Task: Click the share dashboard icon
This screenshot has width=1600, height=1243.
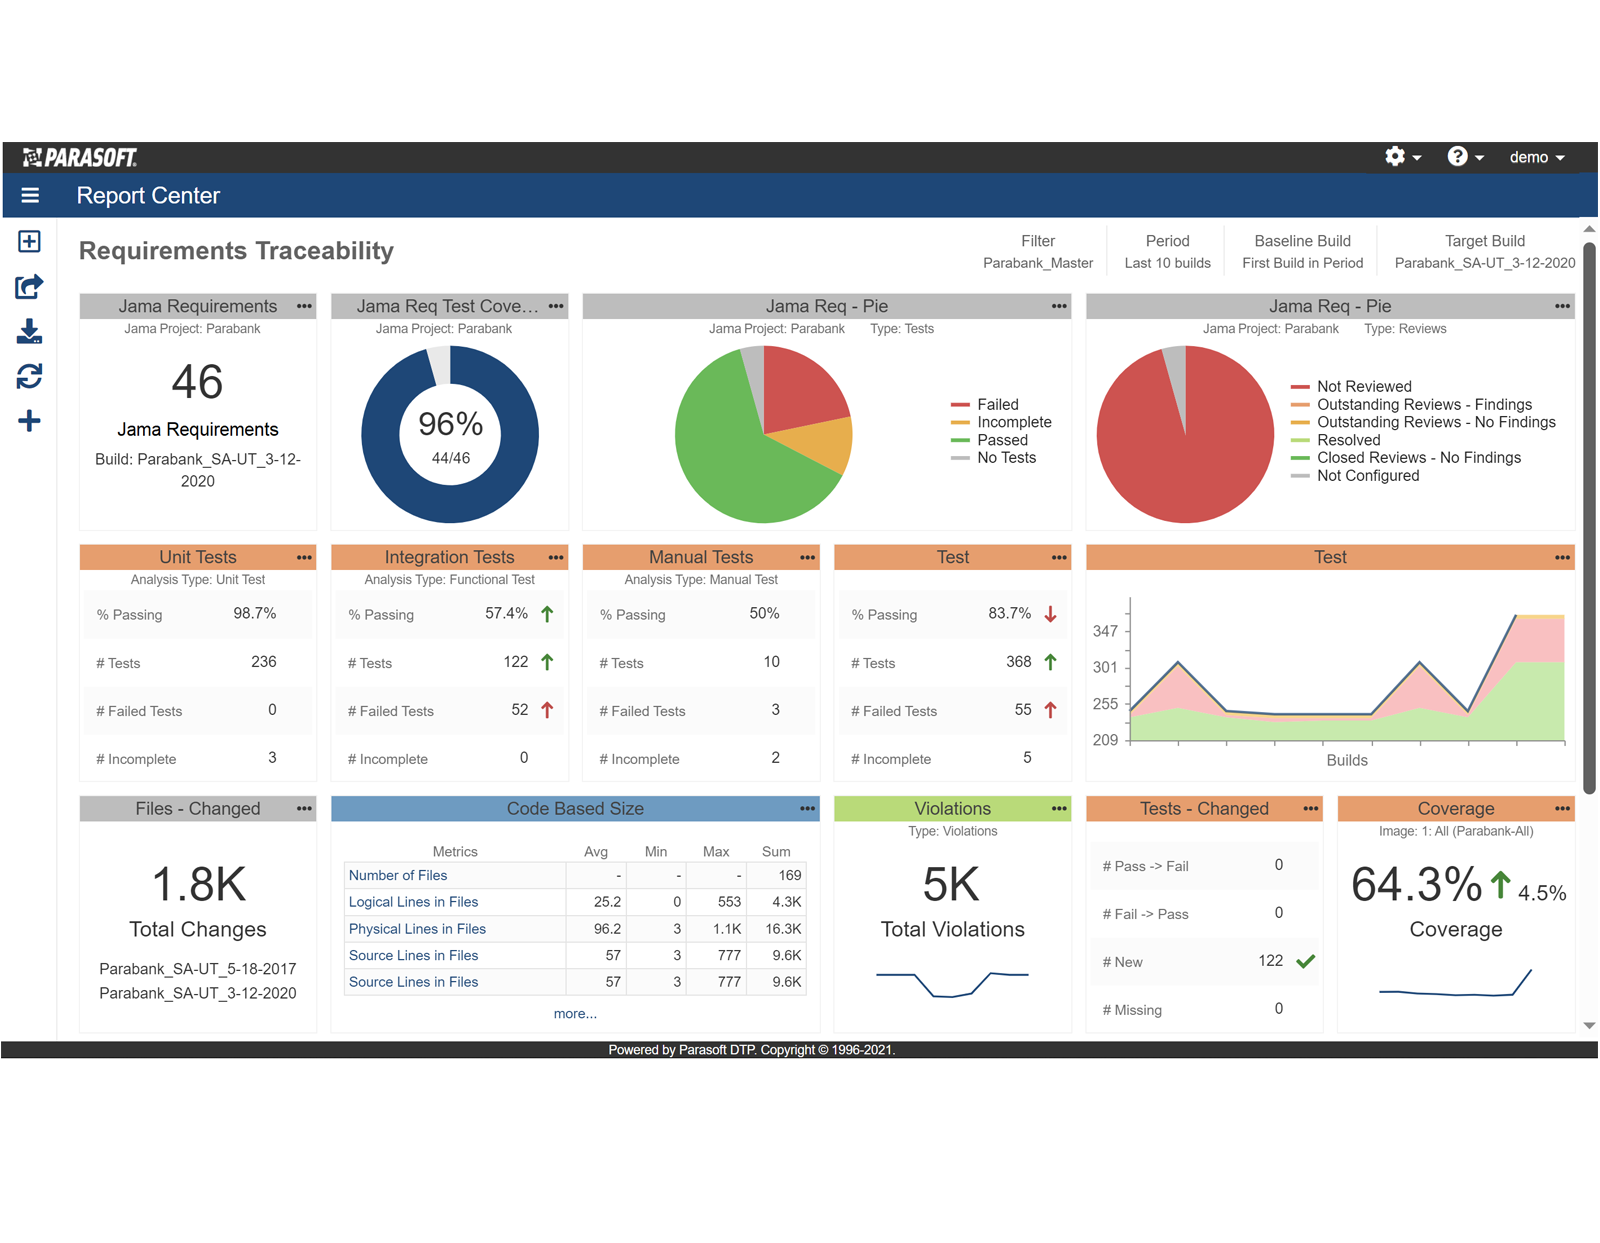Action: tap(29, 287)
